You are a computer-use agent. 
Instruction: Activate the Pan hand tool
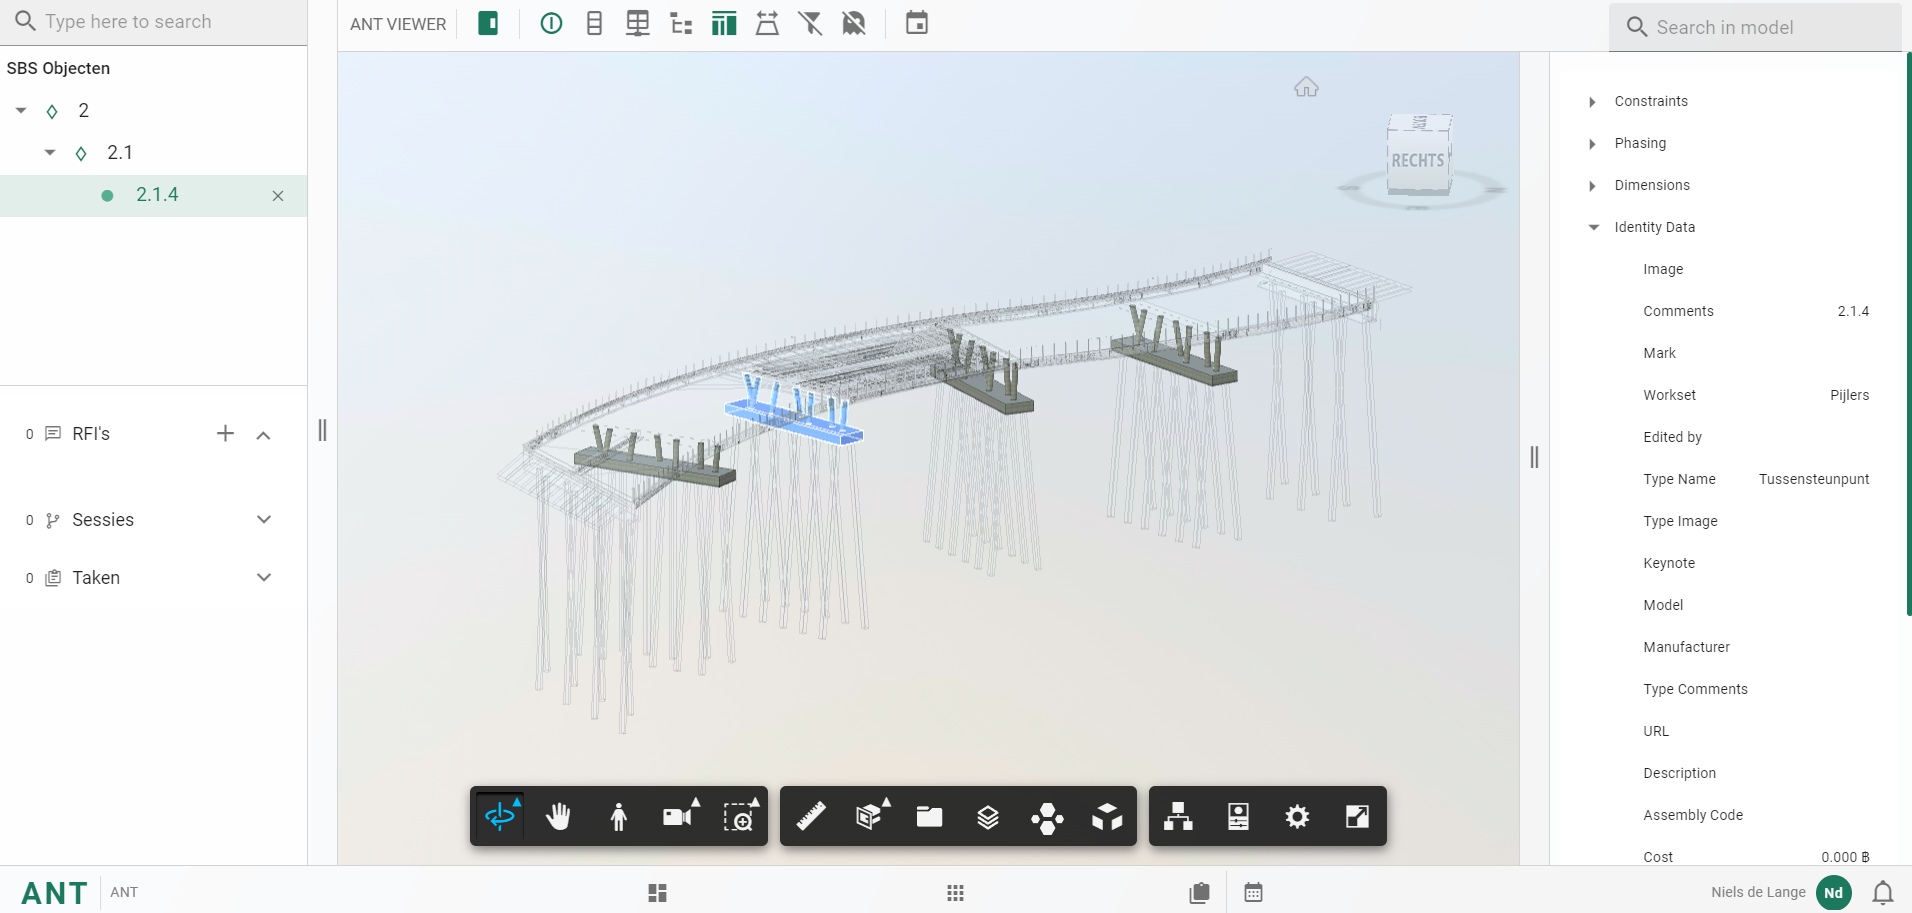[558, 817]
